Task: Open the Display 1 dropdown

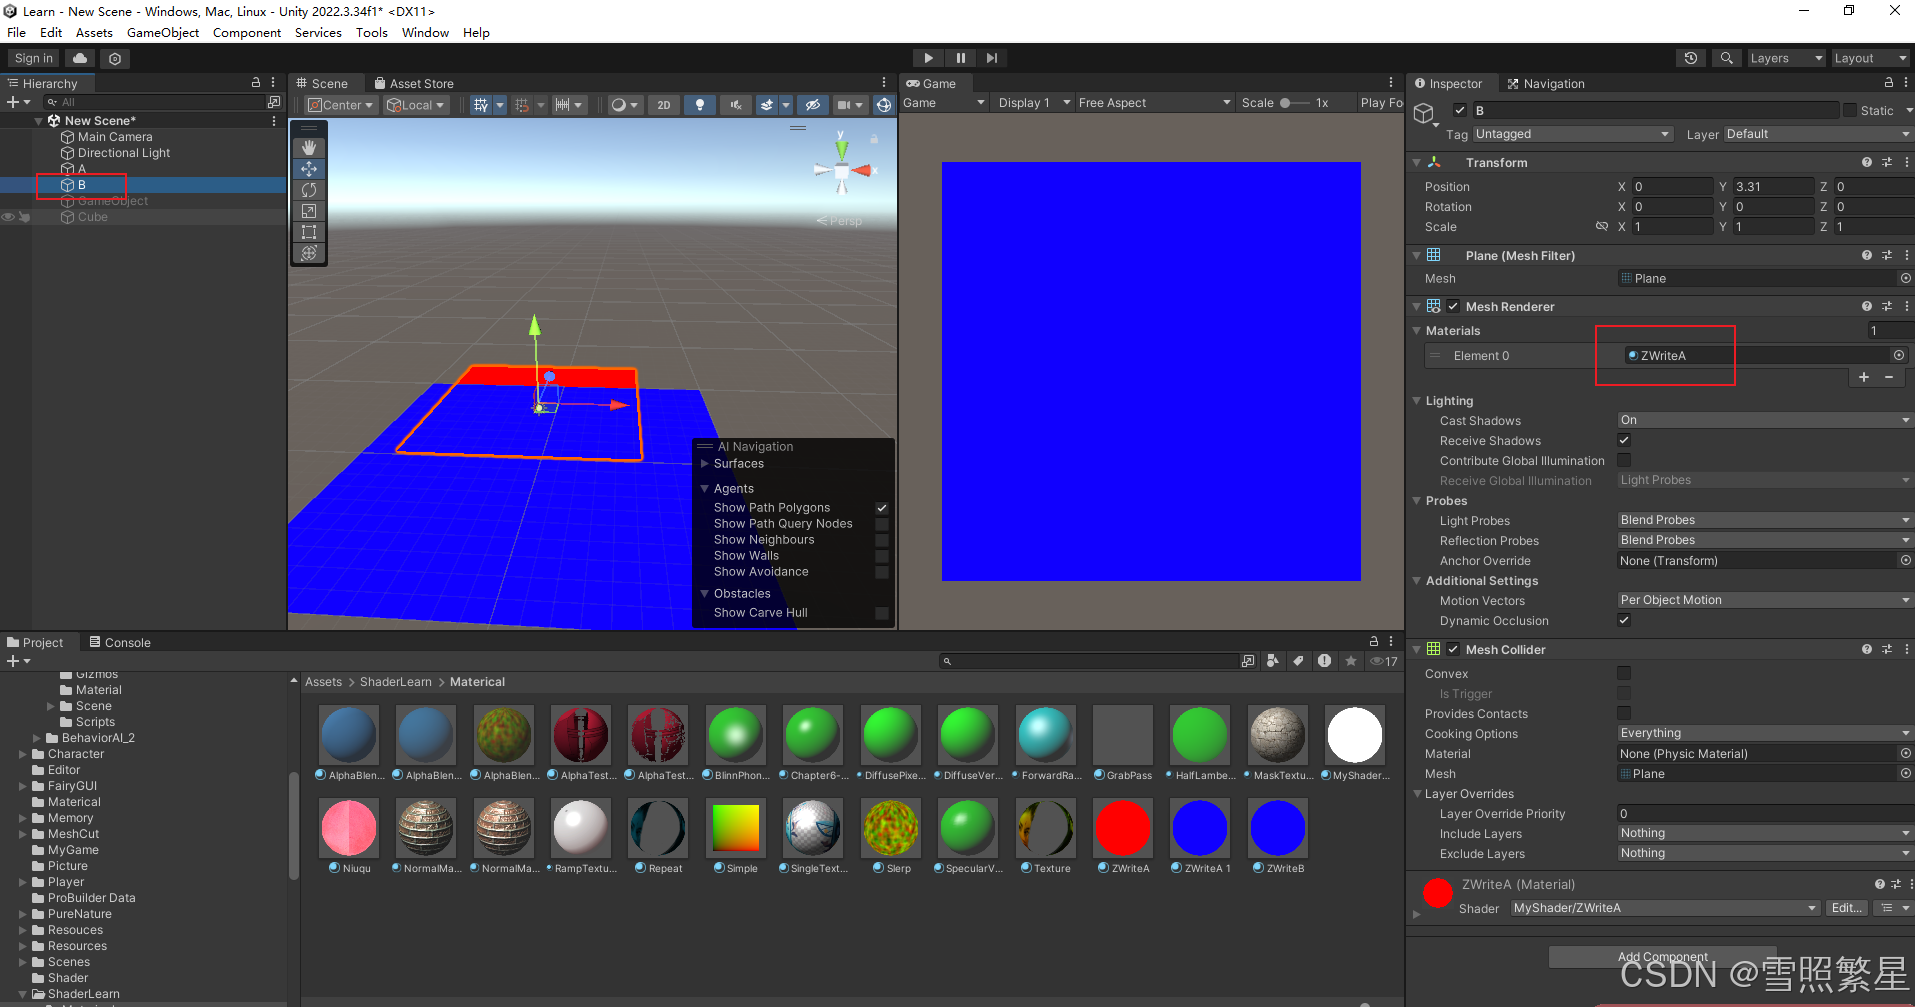Action: tap(1035, 103)
